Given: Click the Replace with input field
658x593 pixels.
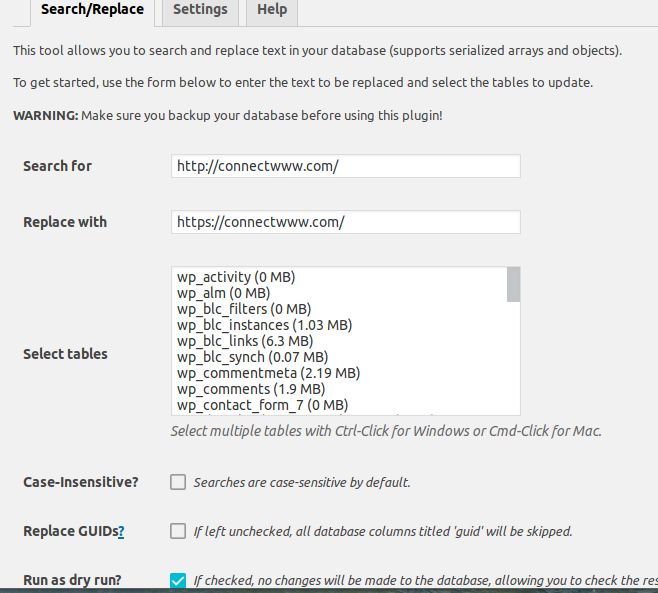Looking at the screenshot, I should pos(346,222).
